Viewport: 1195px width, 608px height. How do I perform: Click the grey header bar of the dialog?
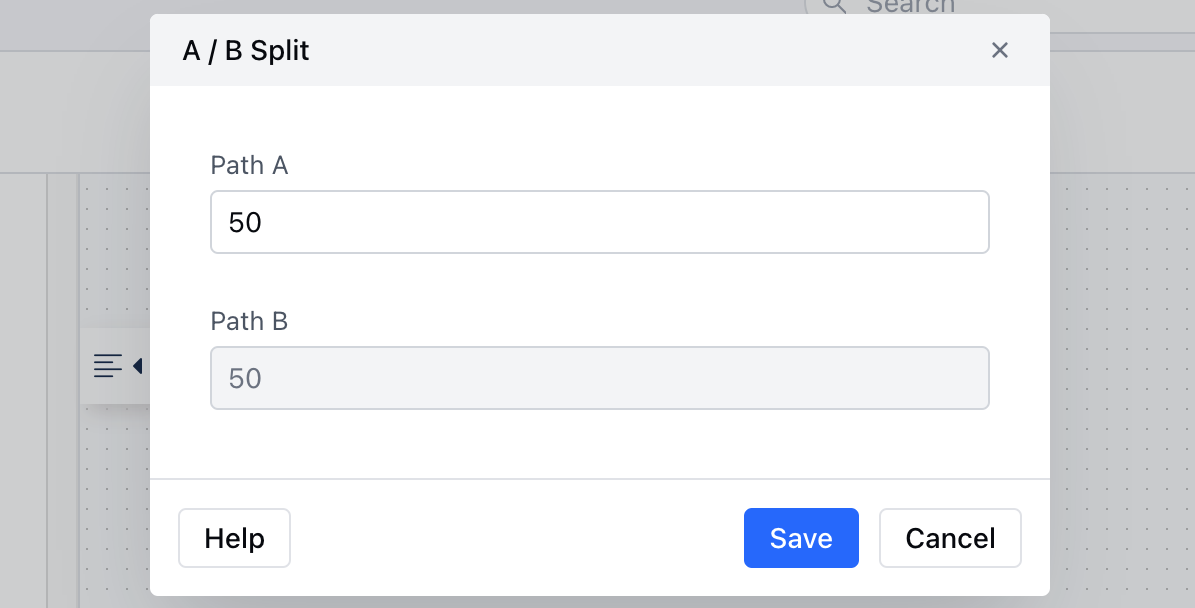point(600,50)
